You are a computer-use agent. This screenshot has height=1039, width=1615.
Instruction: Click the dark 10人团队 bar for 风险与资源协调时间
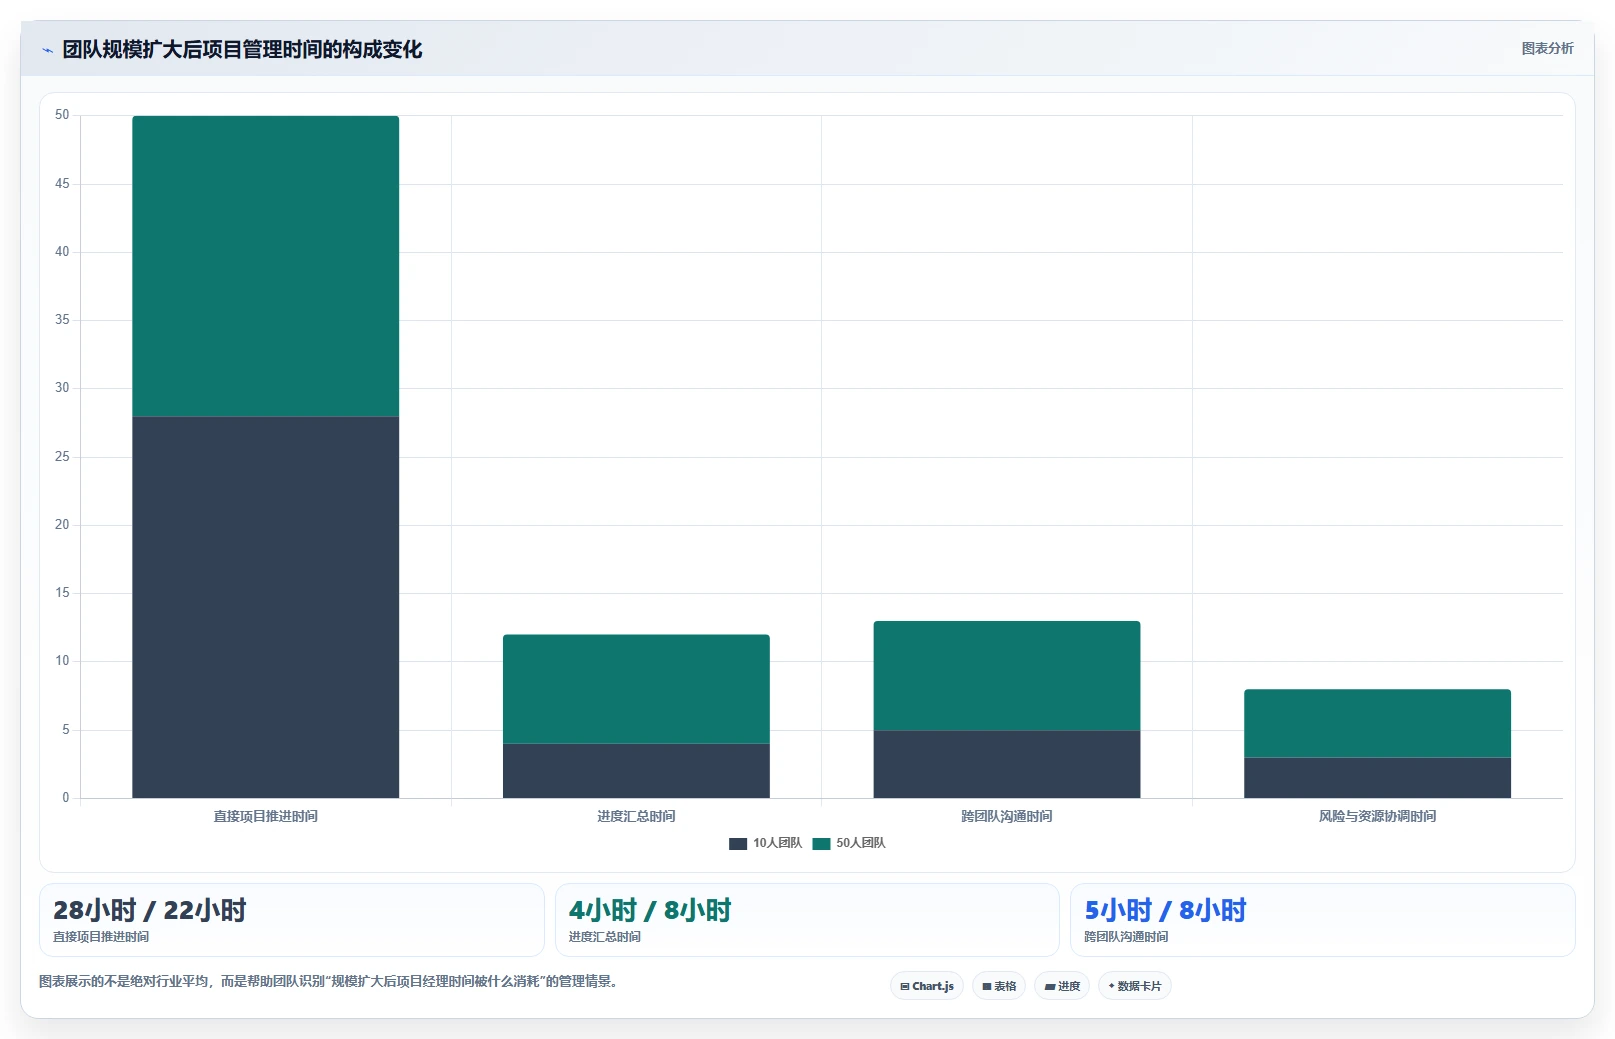pyautogui.click(x=1378, y=778)
